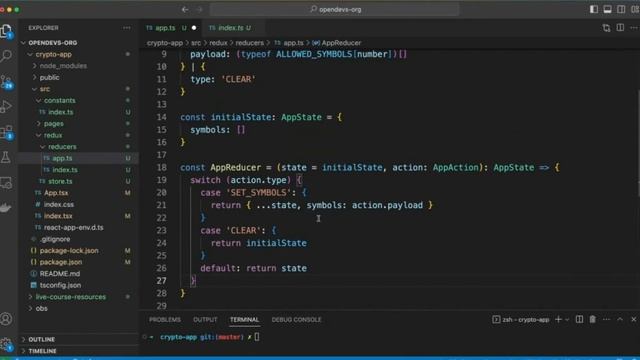The height and width of the screenshot is (360, 640).
Task: Open the Remote Explorer view
Action: (x=6, y=183)
